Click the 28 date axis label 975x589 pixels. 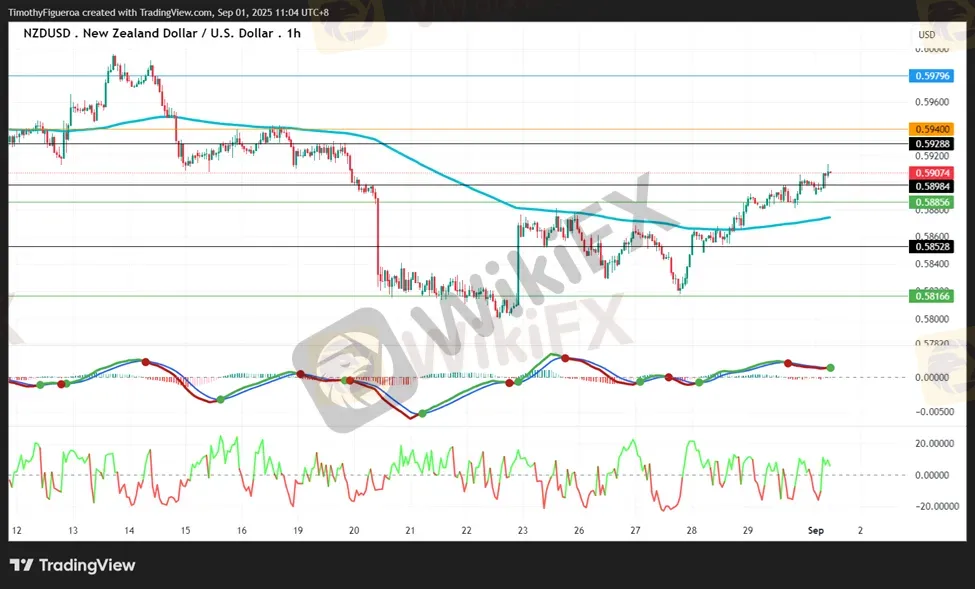point(691,531)
